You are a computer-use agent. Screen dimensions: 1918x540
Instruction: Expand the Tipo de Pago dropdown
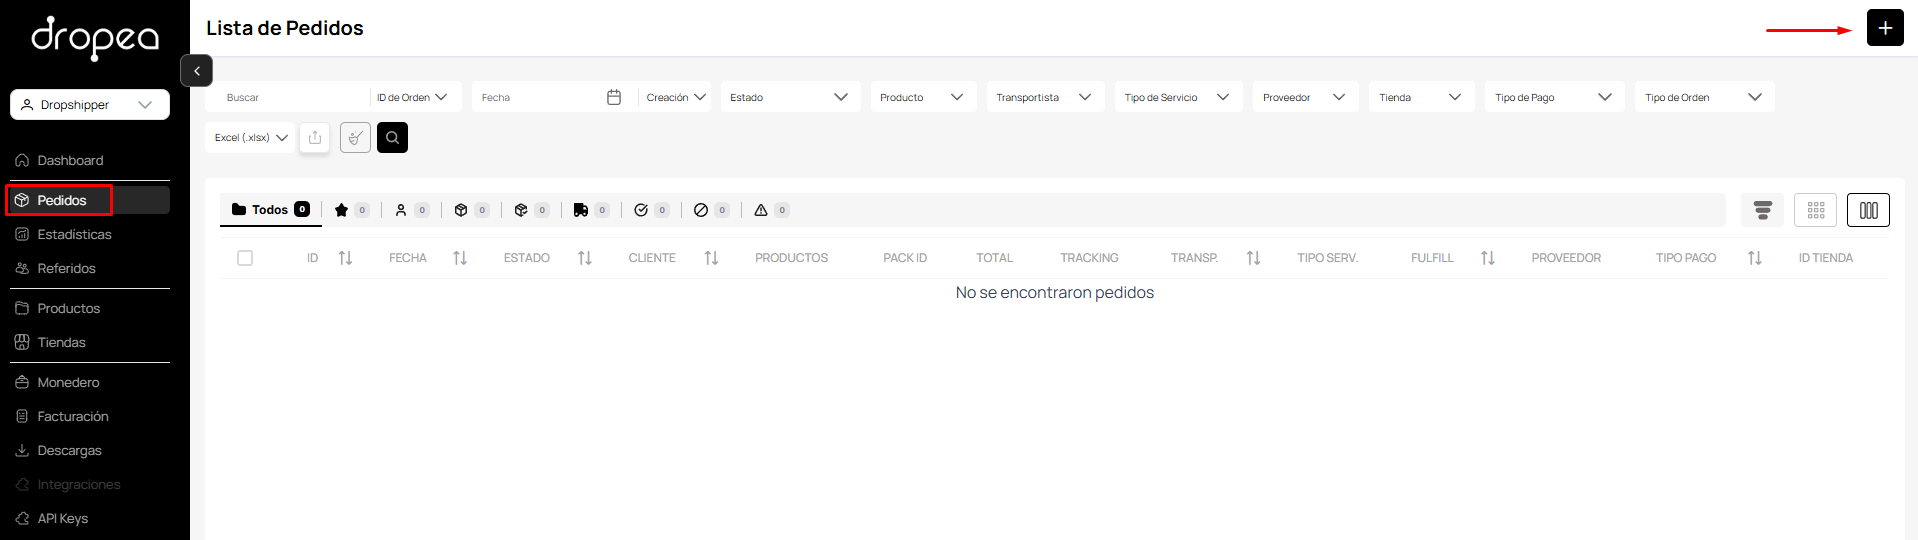point(1554,97)
